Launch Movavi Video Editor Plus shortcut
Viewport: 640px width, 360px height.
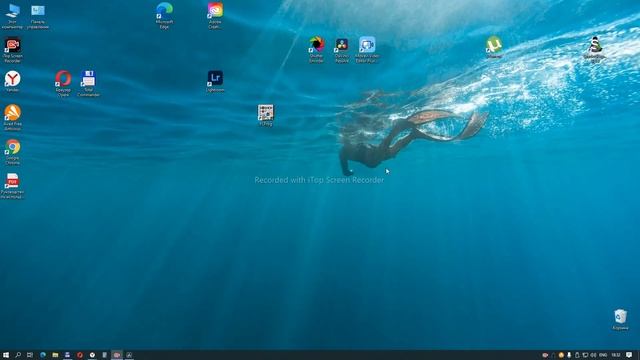coord(367,49)
